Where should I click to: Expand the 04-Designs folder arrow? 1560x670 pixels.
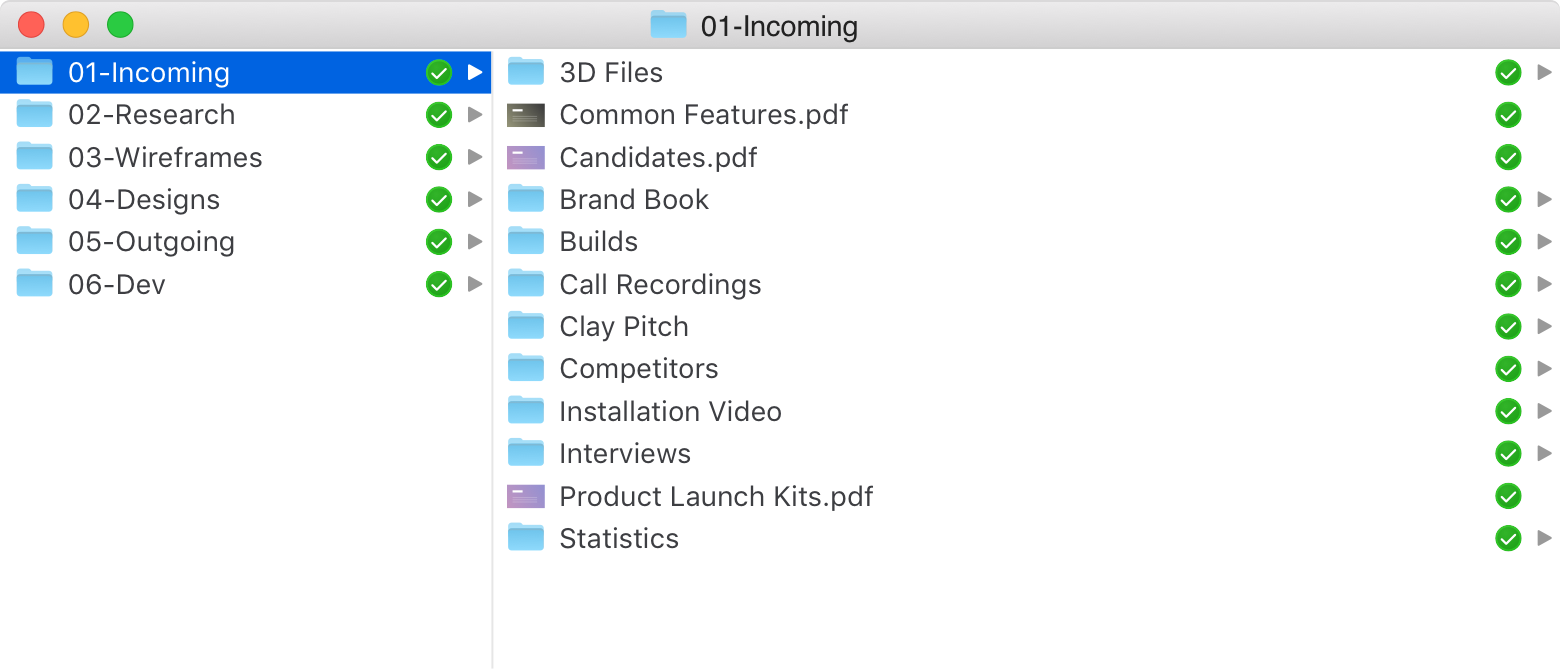(x=475, y=200)
